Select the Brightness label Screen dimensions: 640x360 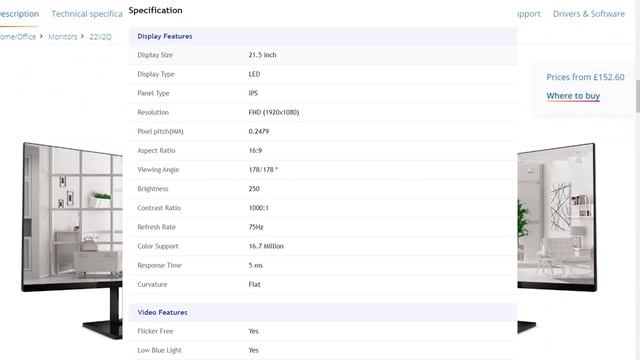click(x=153, y=189)
